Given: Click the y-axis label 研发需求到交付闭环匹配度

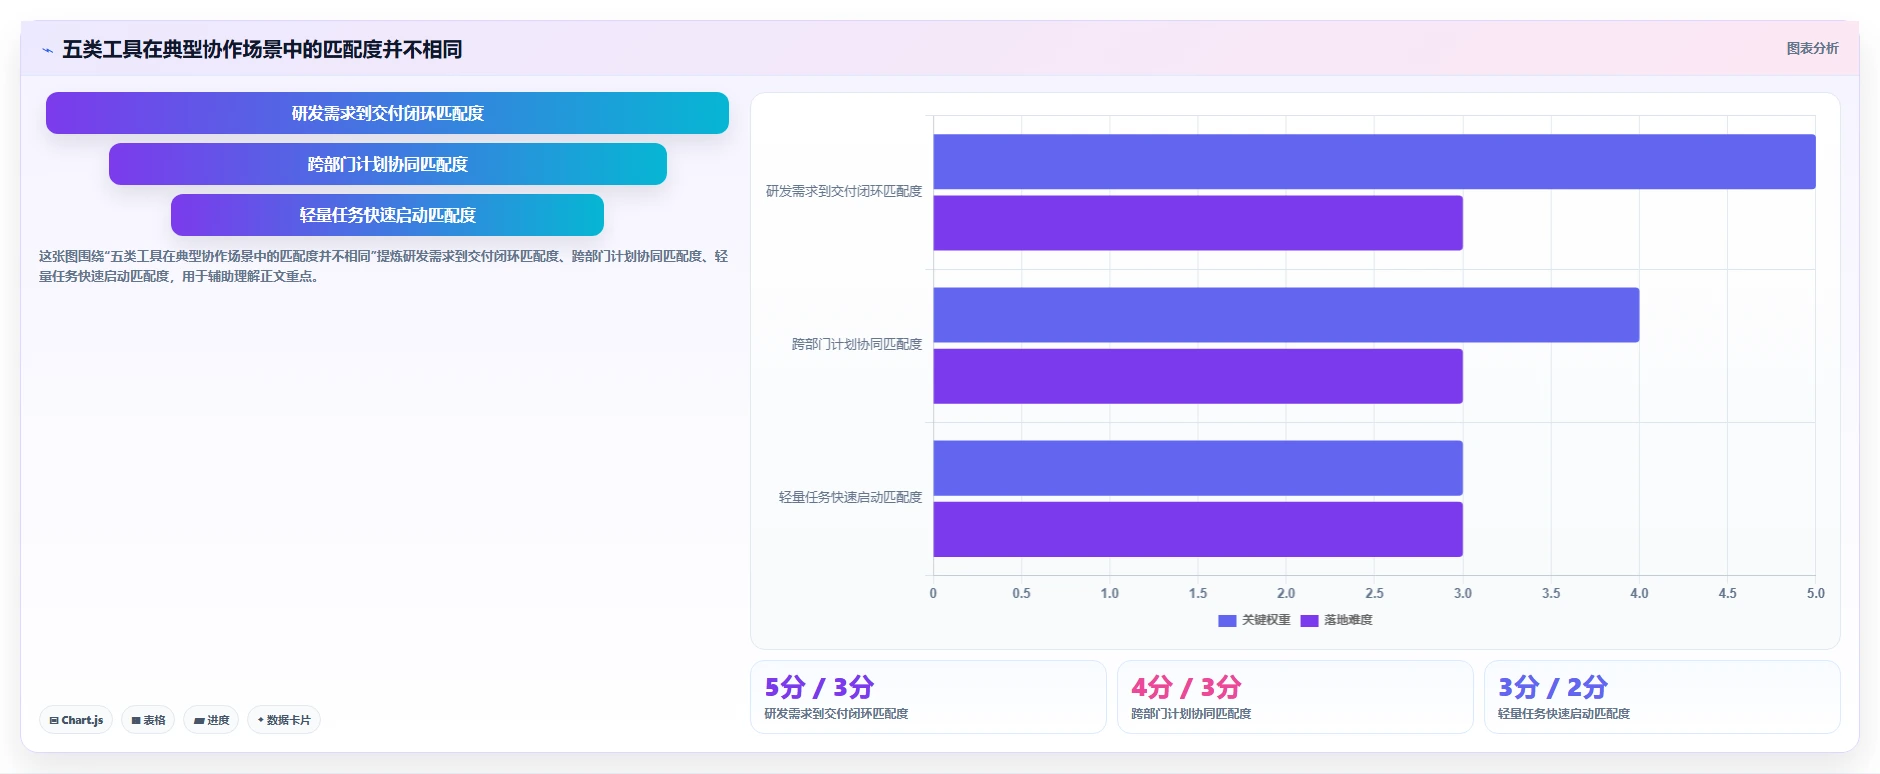Looking at the screenshot, I should pyautogui.click(x=844, y=191).
